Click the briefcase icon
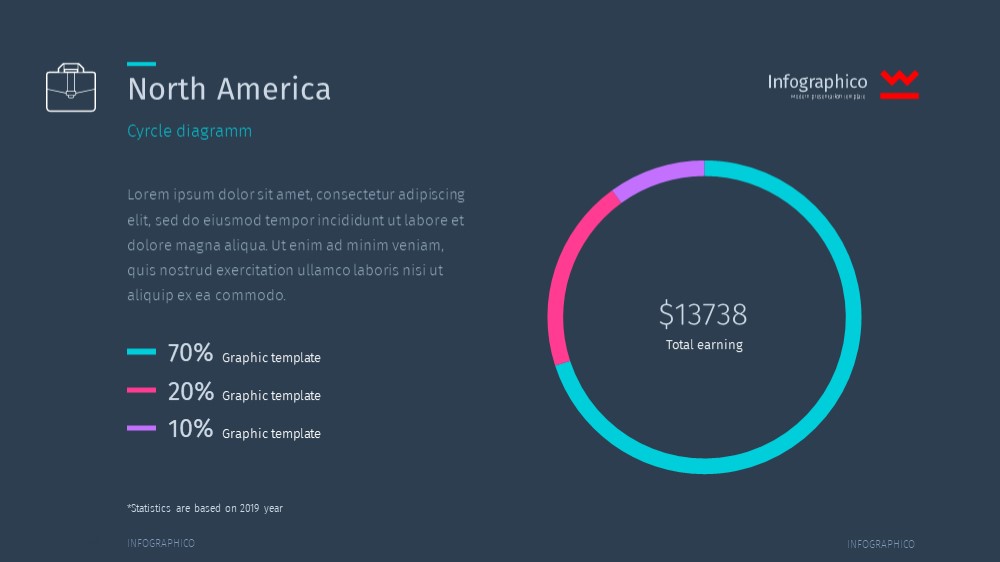This screenshot has width=1000, height=562. [71, 87]
